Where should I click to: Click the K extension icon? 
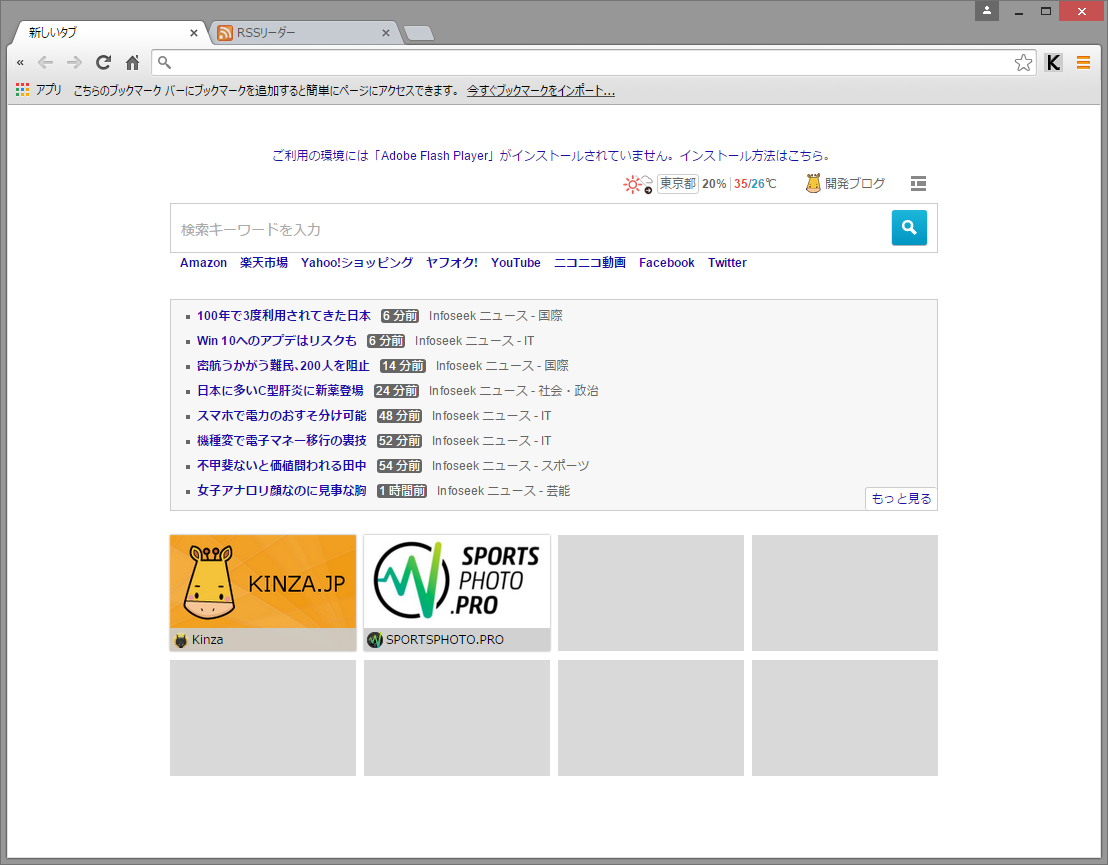[x=1053, y=62]
